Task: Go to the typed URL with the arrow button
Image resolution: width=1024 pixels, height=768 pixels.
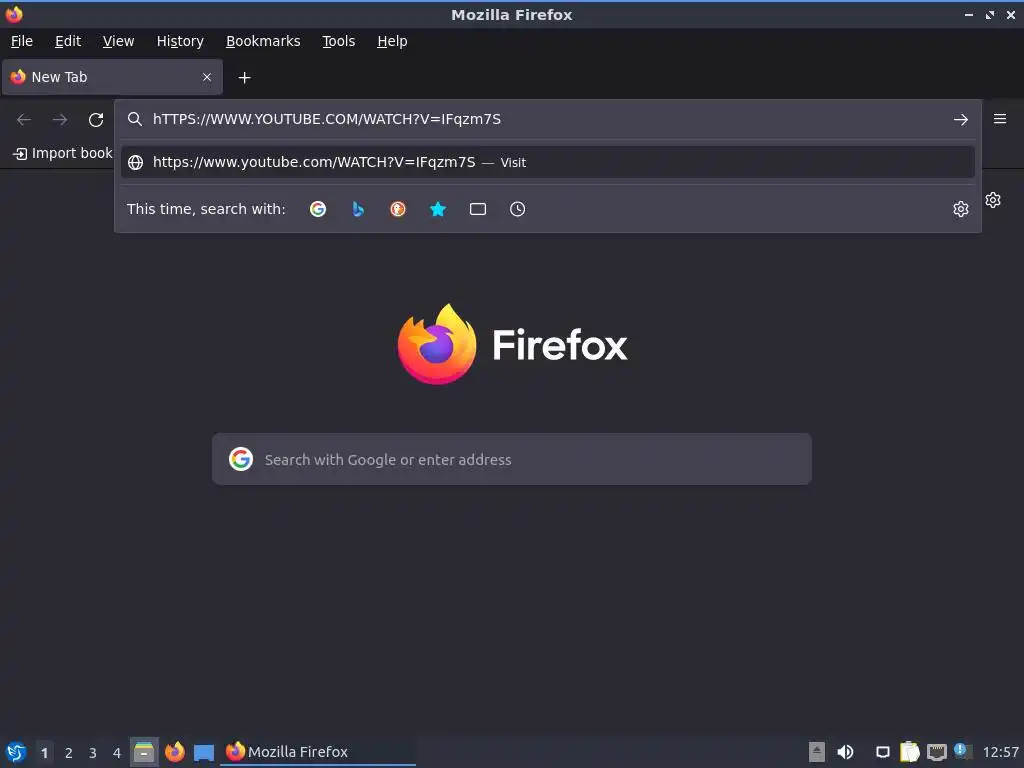Action: click(x=961, y=120)
